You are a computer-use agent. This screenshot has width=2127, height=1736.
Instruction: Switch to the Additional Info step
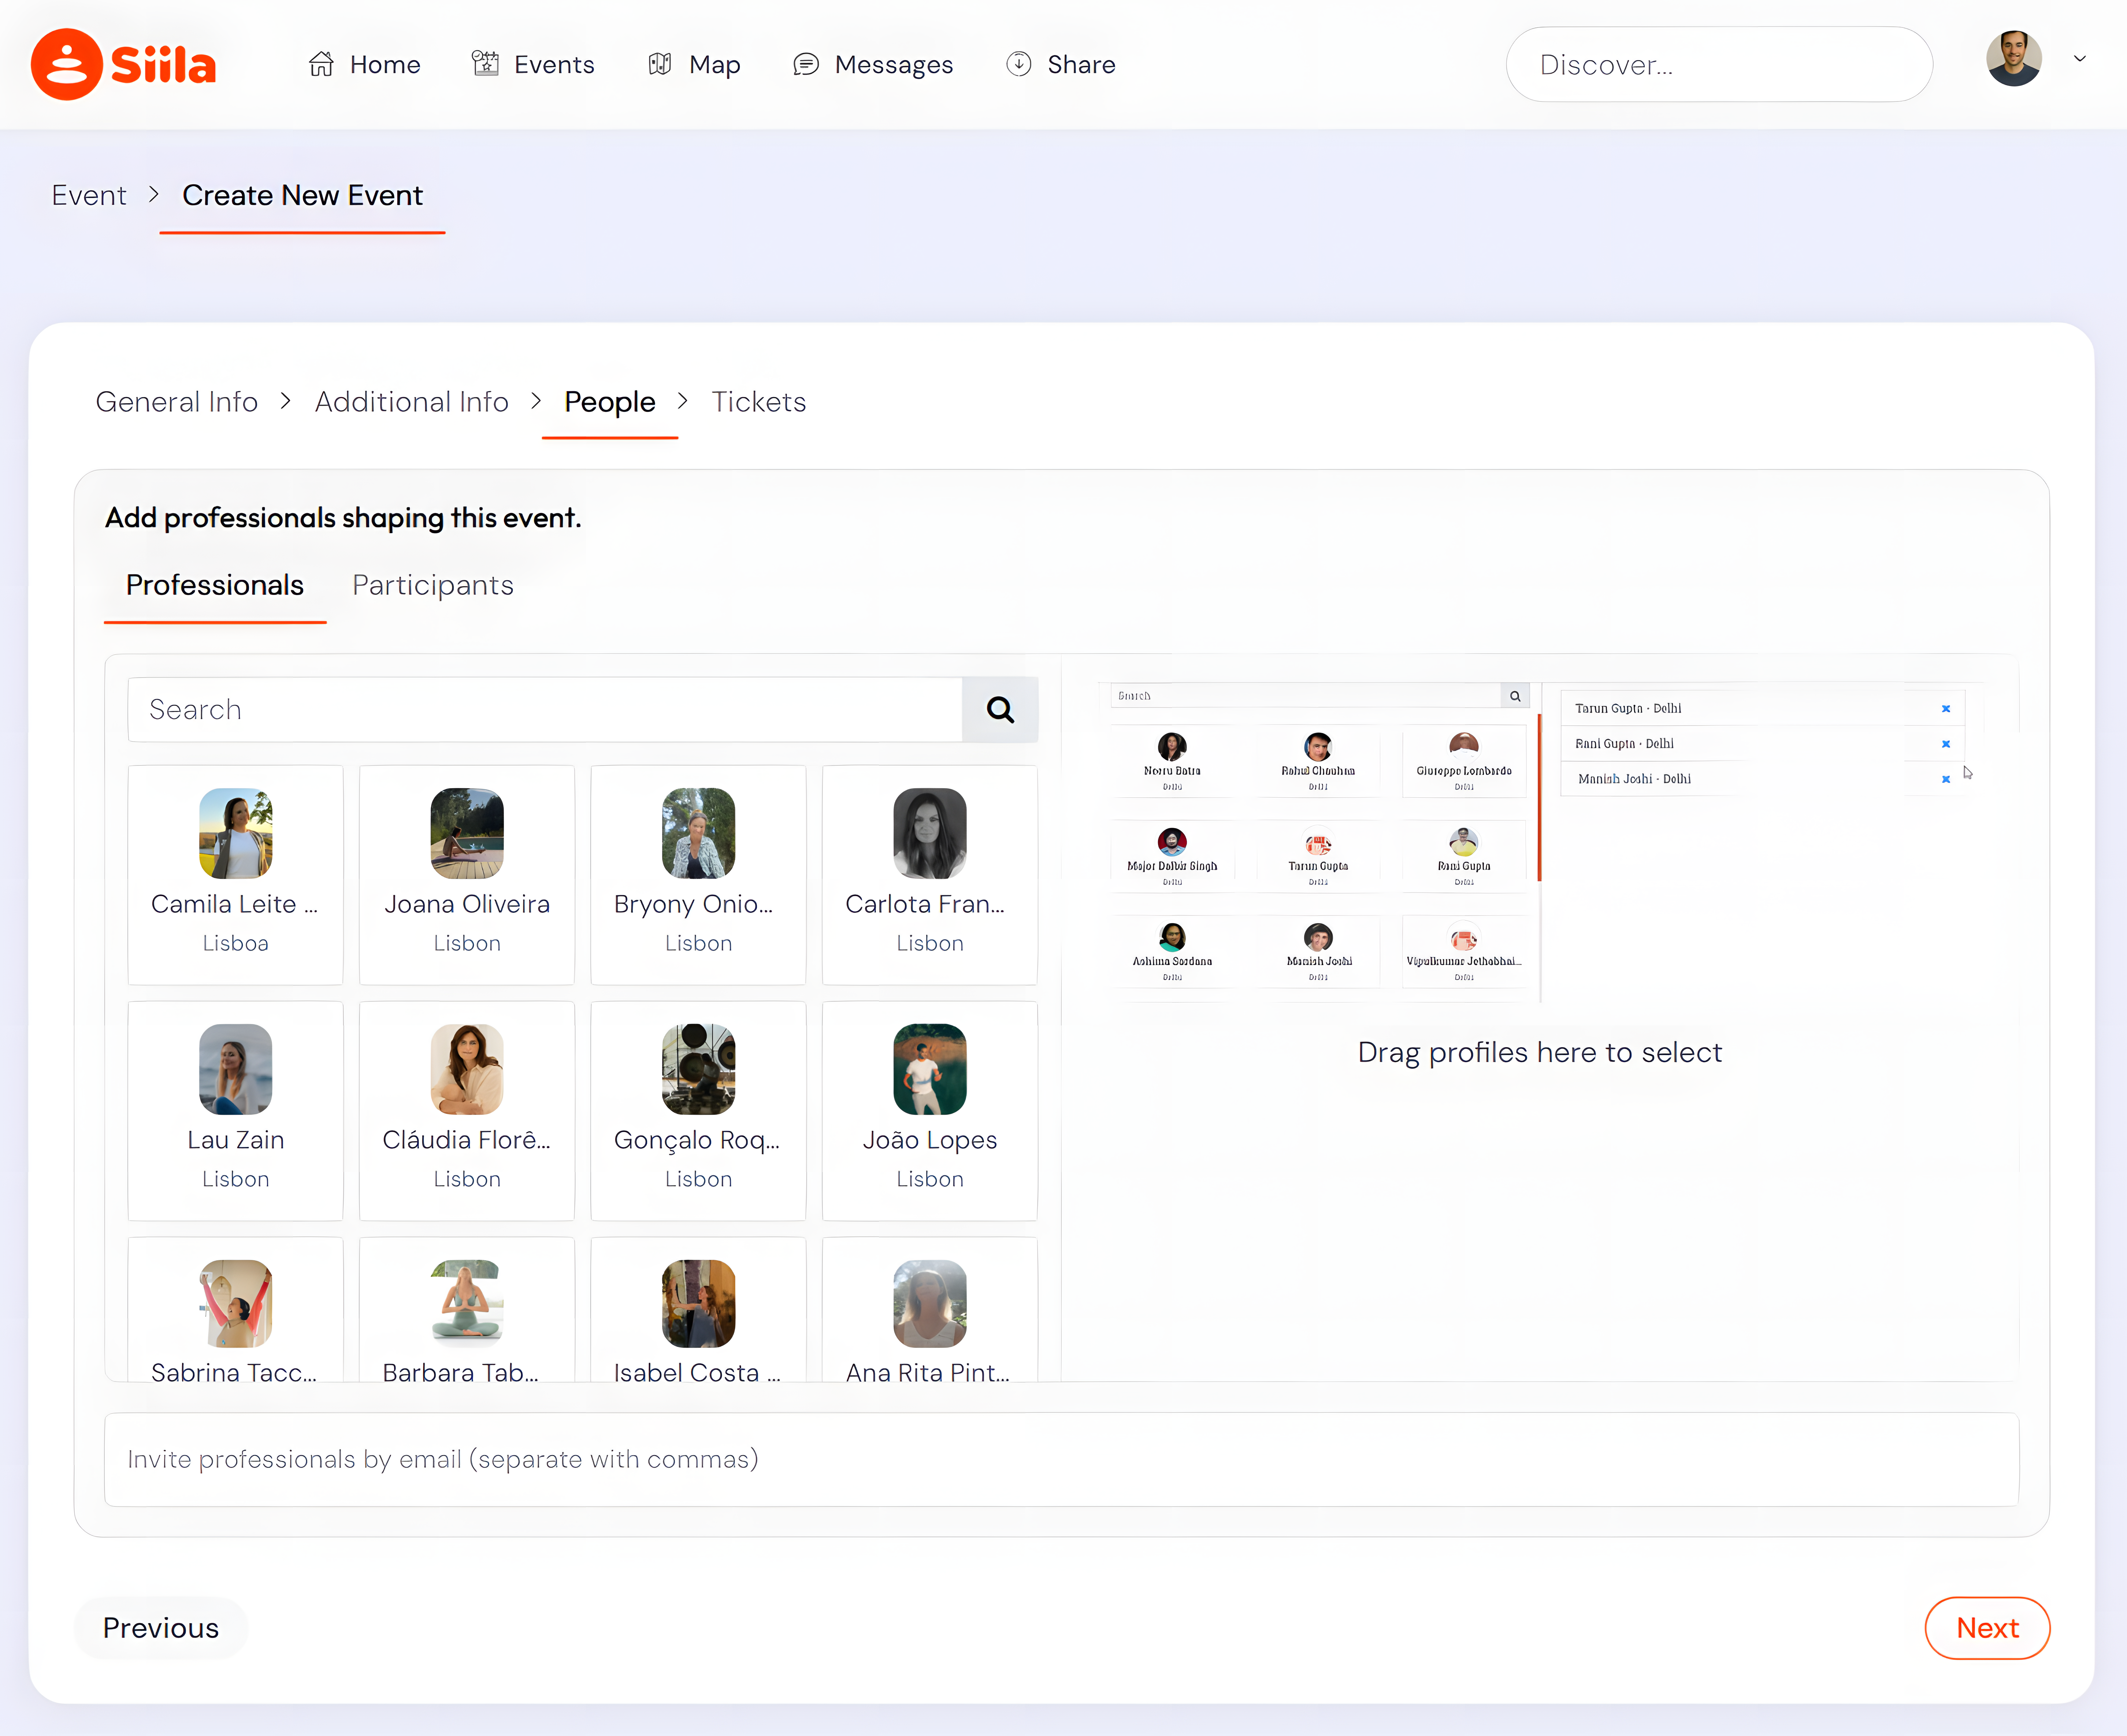(412, 402)
